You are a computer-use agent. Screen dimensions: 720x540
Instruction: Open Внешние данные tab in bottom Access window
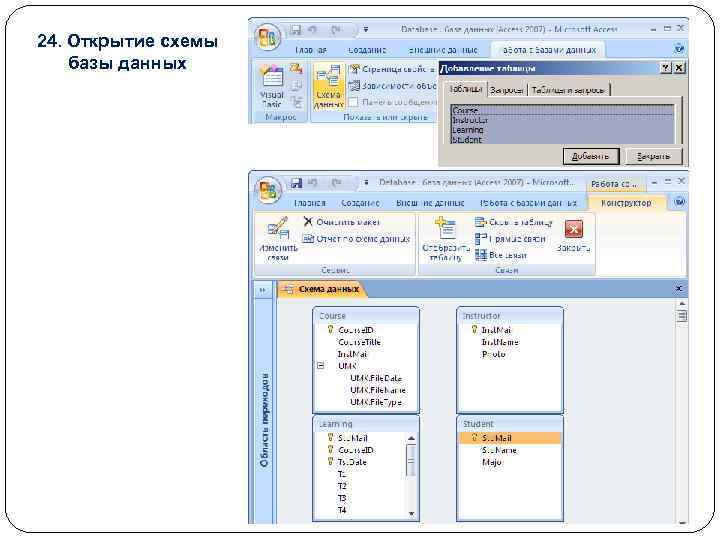point(430,203)
